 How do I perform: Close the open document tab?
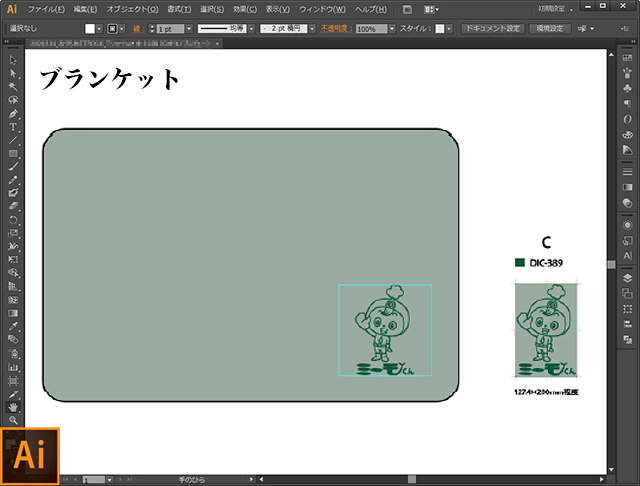point(218,43)
